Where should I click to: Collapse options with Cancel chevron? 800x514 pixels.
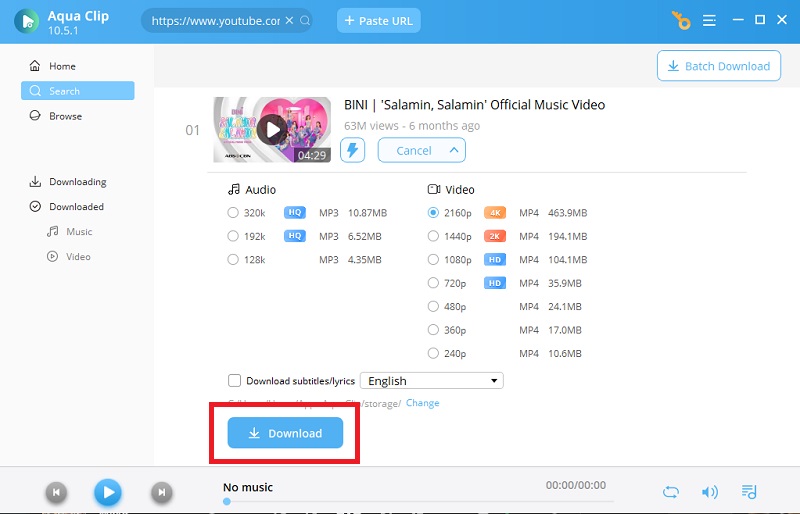pos(454,150)
